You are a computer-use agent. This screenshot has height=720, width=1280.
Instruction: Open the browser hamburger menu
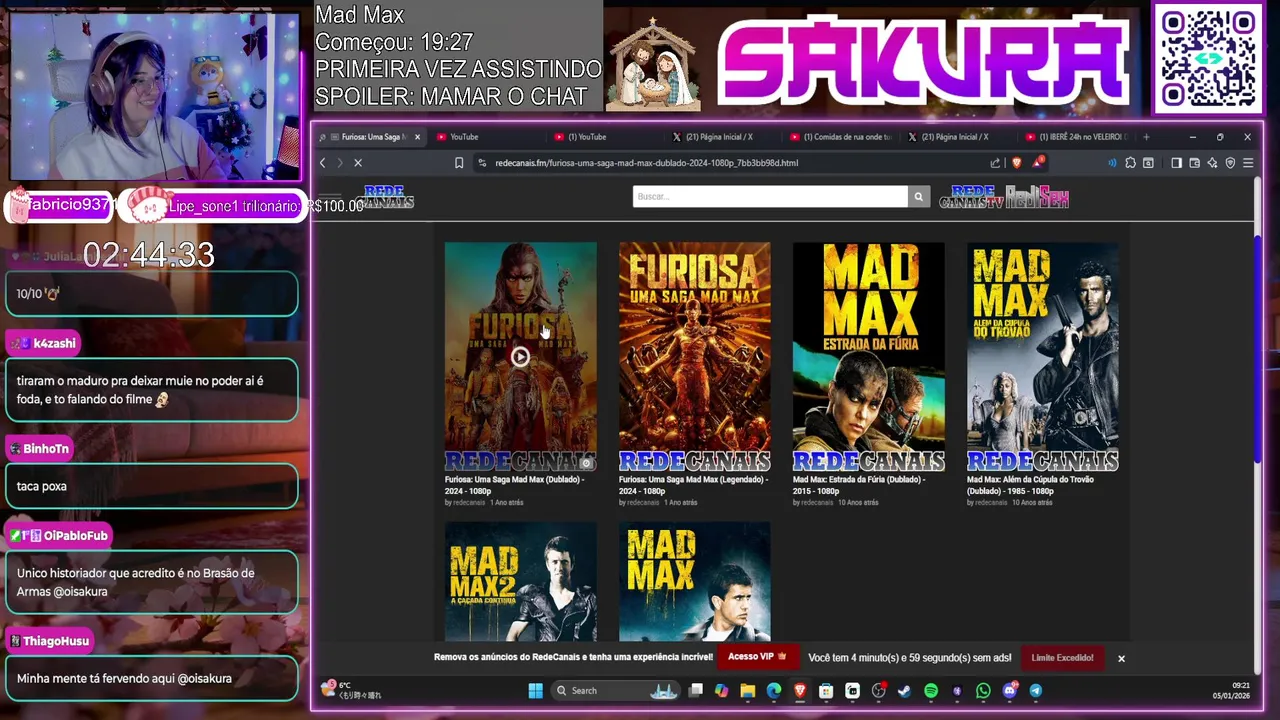[x=1248, y=163]
